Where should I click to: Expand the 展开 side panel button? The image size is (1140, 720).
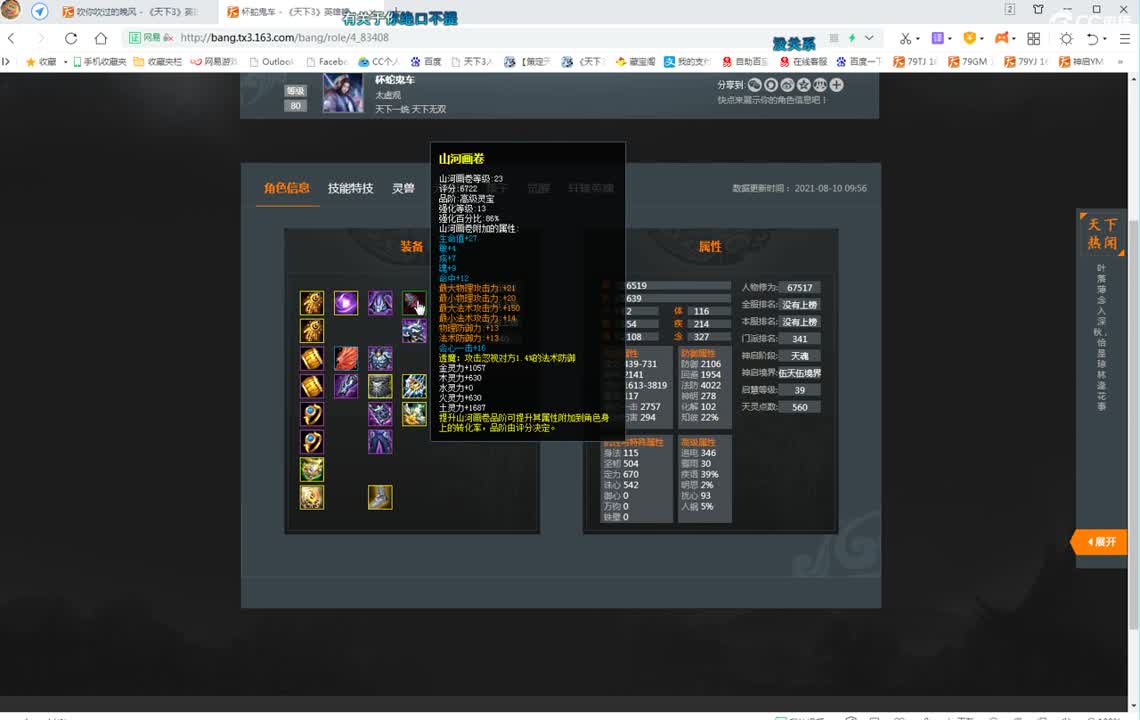tap(1101, 542)
